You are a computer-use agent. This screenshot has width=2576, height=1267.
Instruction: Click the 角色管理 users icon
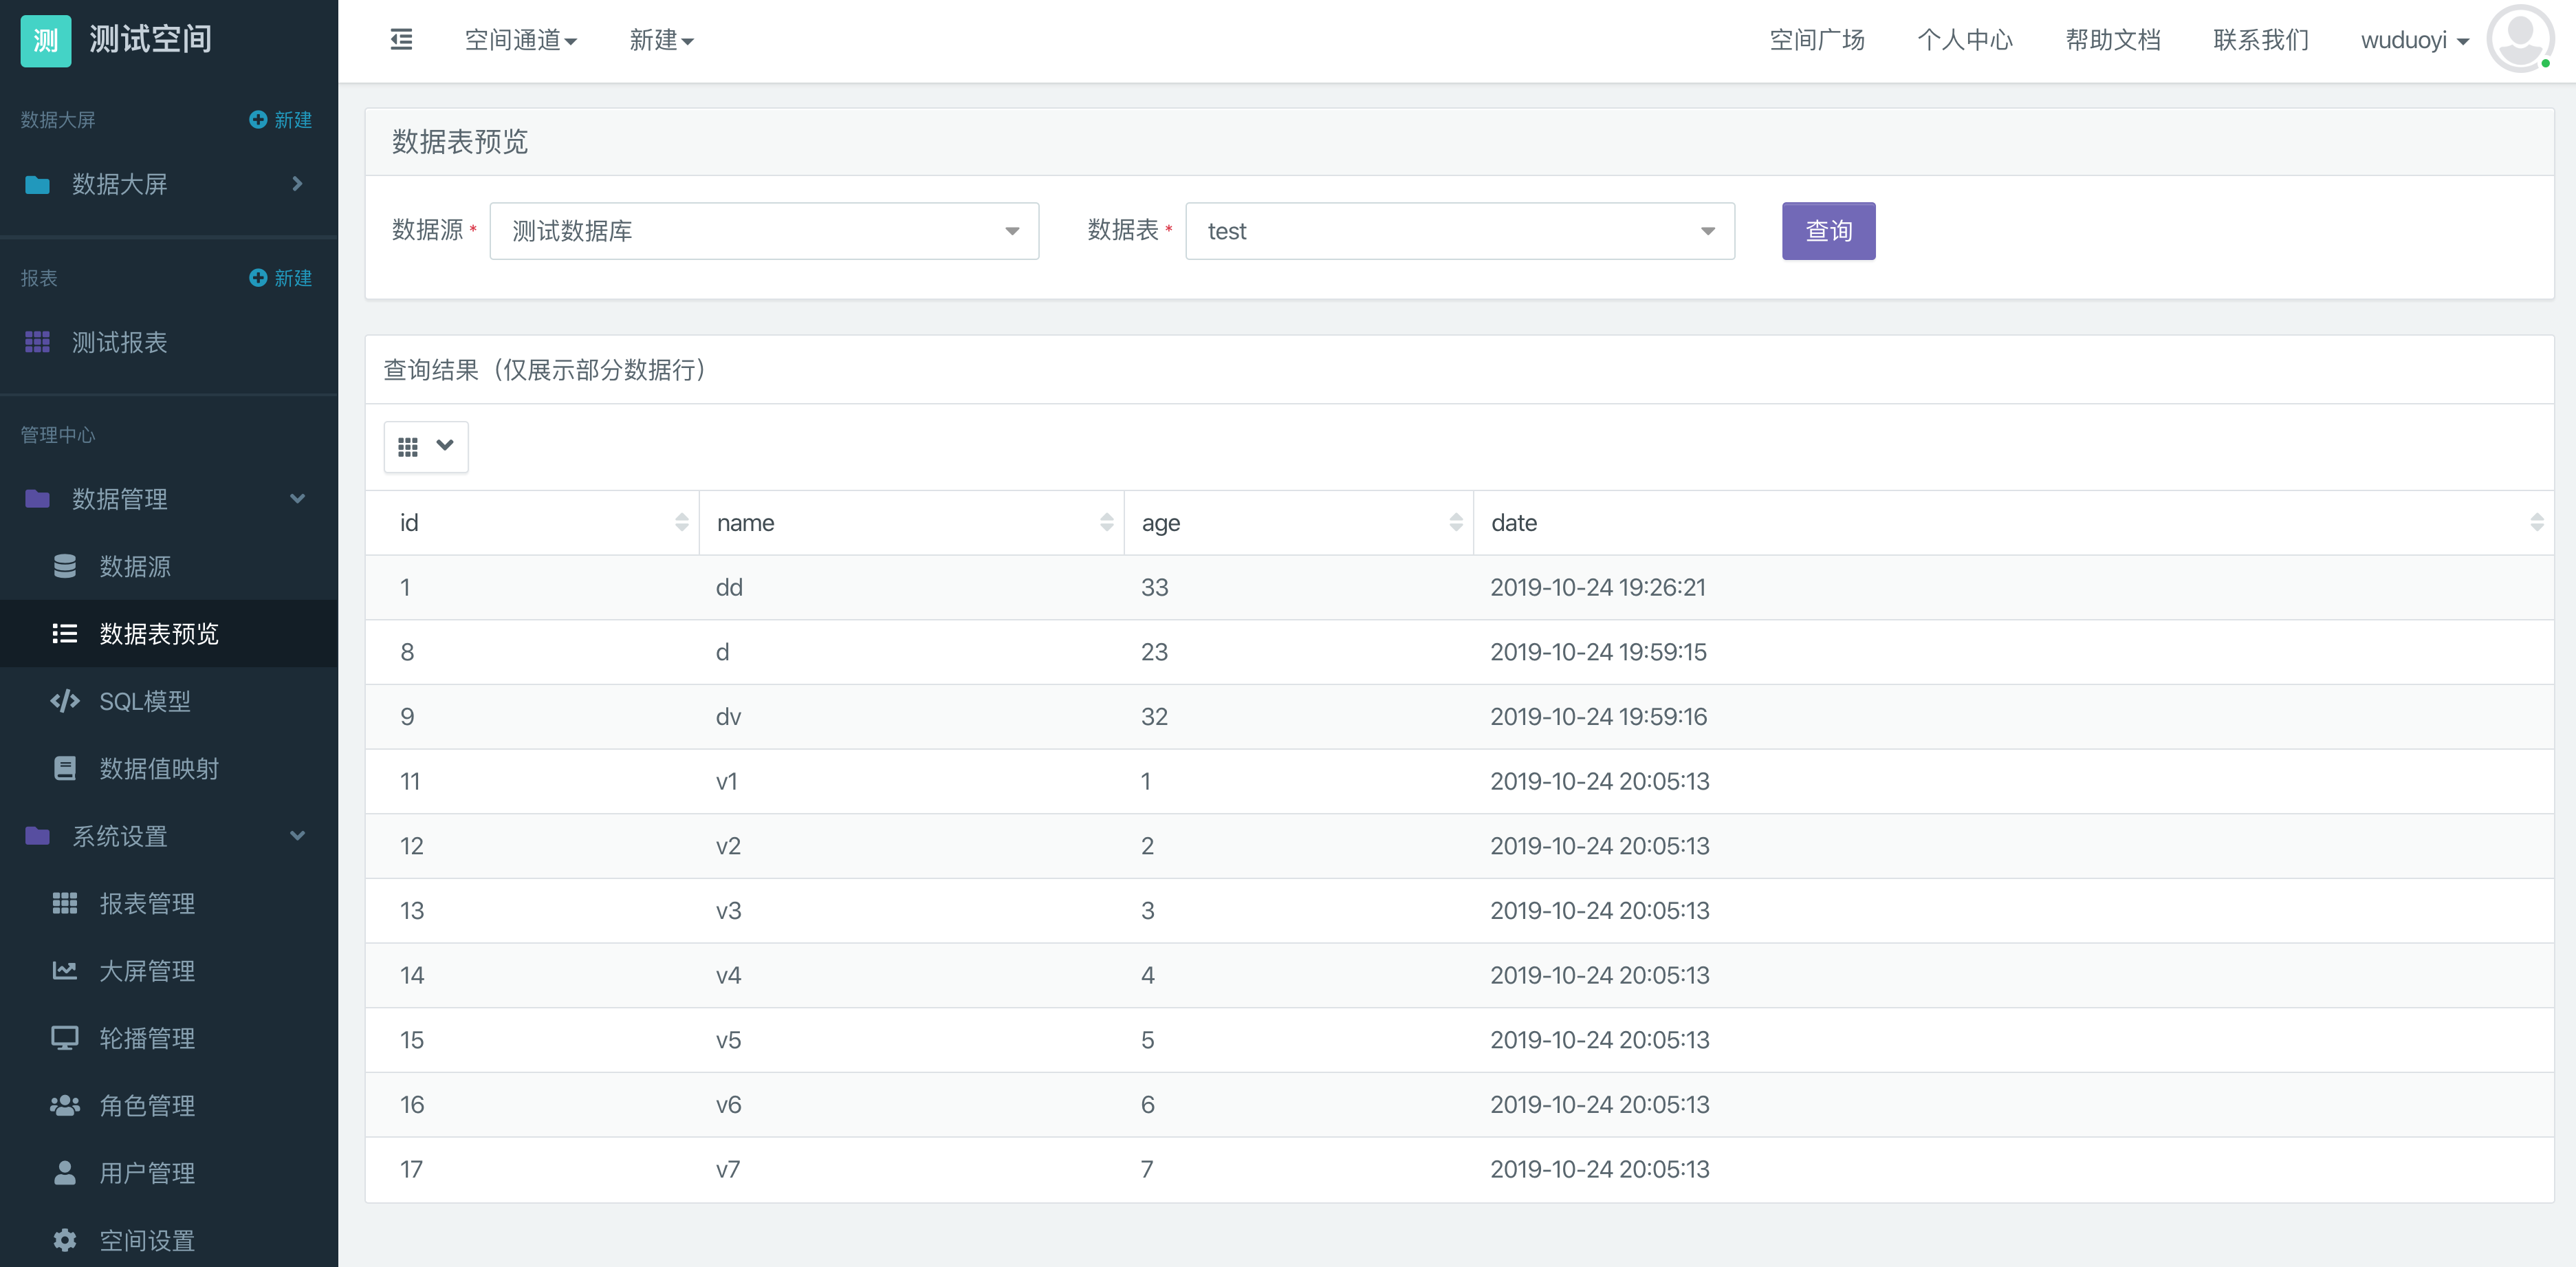point(65,1105)
